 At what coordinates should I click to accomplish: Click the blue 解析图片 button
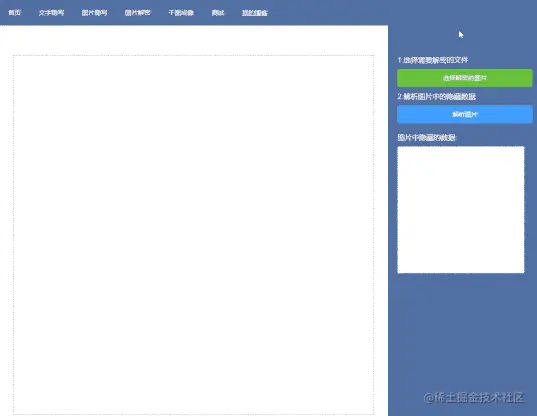[x=465, y=114]
